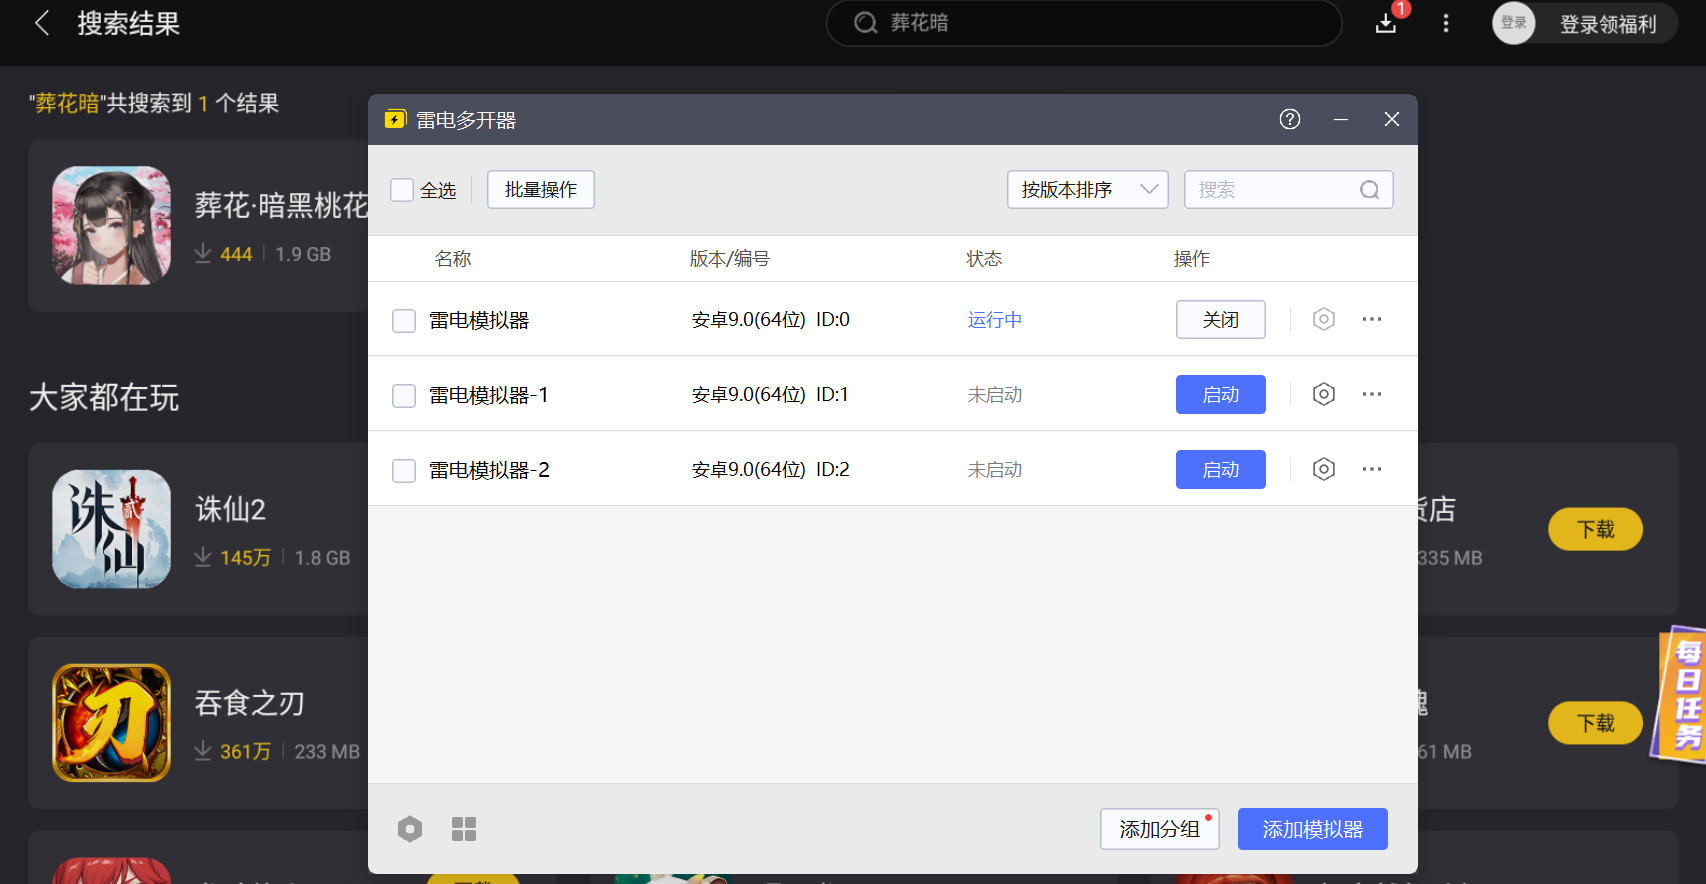Viewport: 1706px width, 884px height.
Task: Click the 大家都在玩 heading
Action: click(104, 398)
